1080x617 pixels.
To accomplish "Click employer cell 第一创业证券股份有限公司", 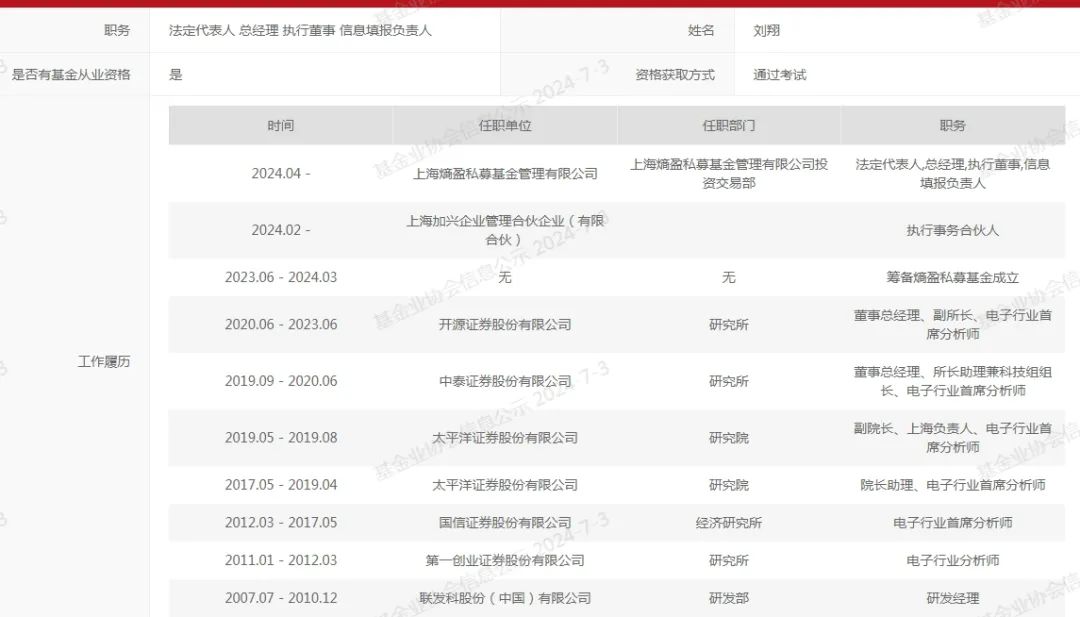I will tap(505, 561).
